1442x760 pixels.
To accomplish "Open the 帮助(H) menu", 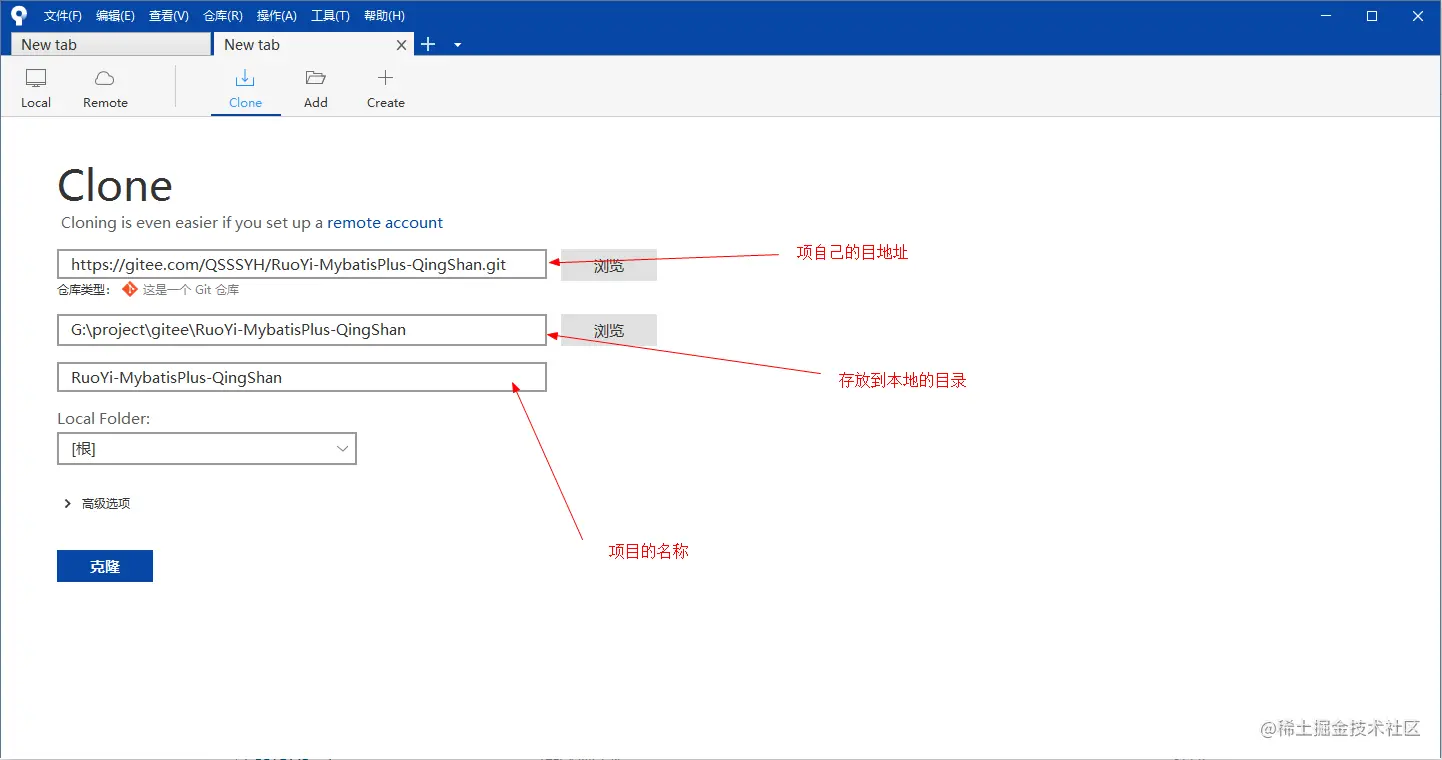I will tap(384, 16).
